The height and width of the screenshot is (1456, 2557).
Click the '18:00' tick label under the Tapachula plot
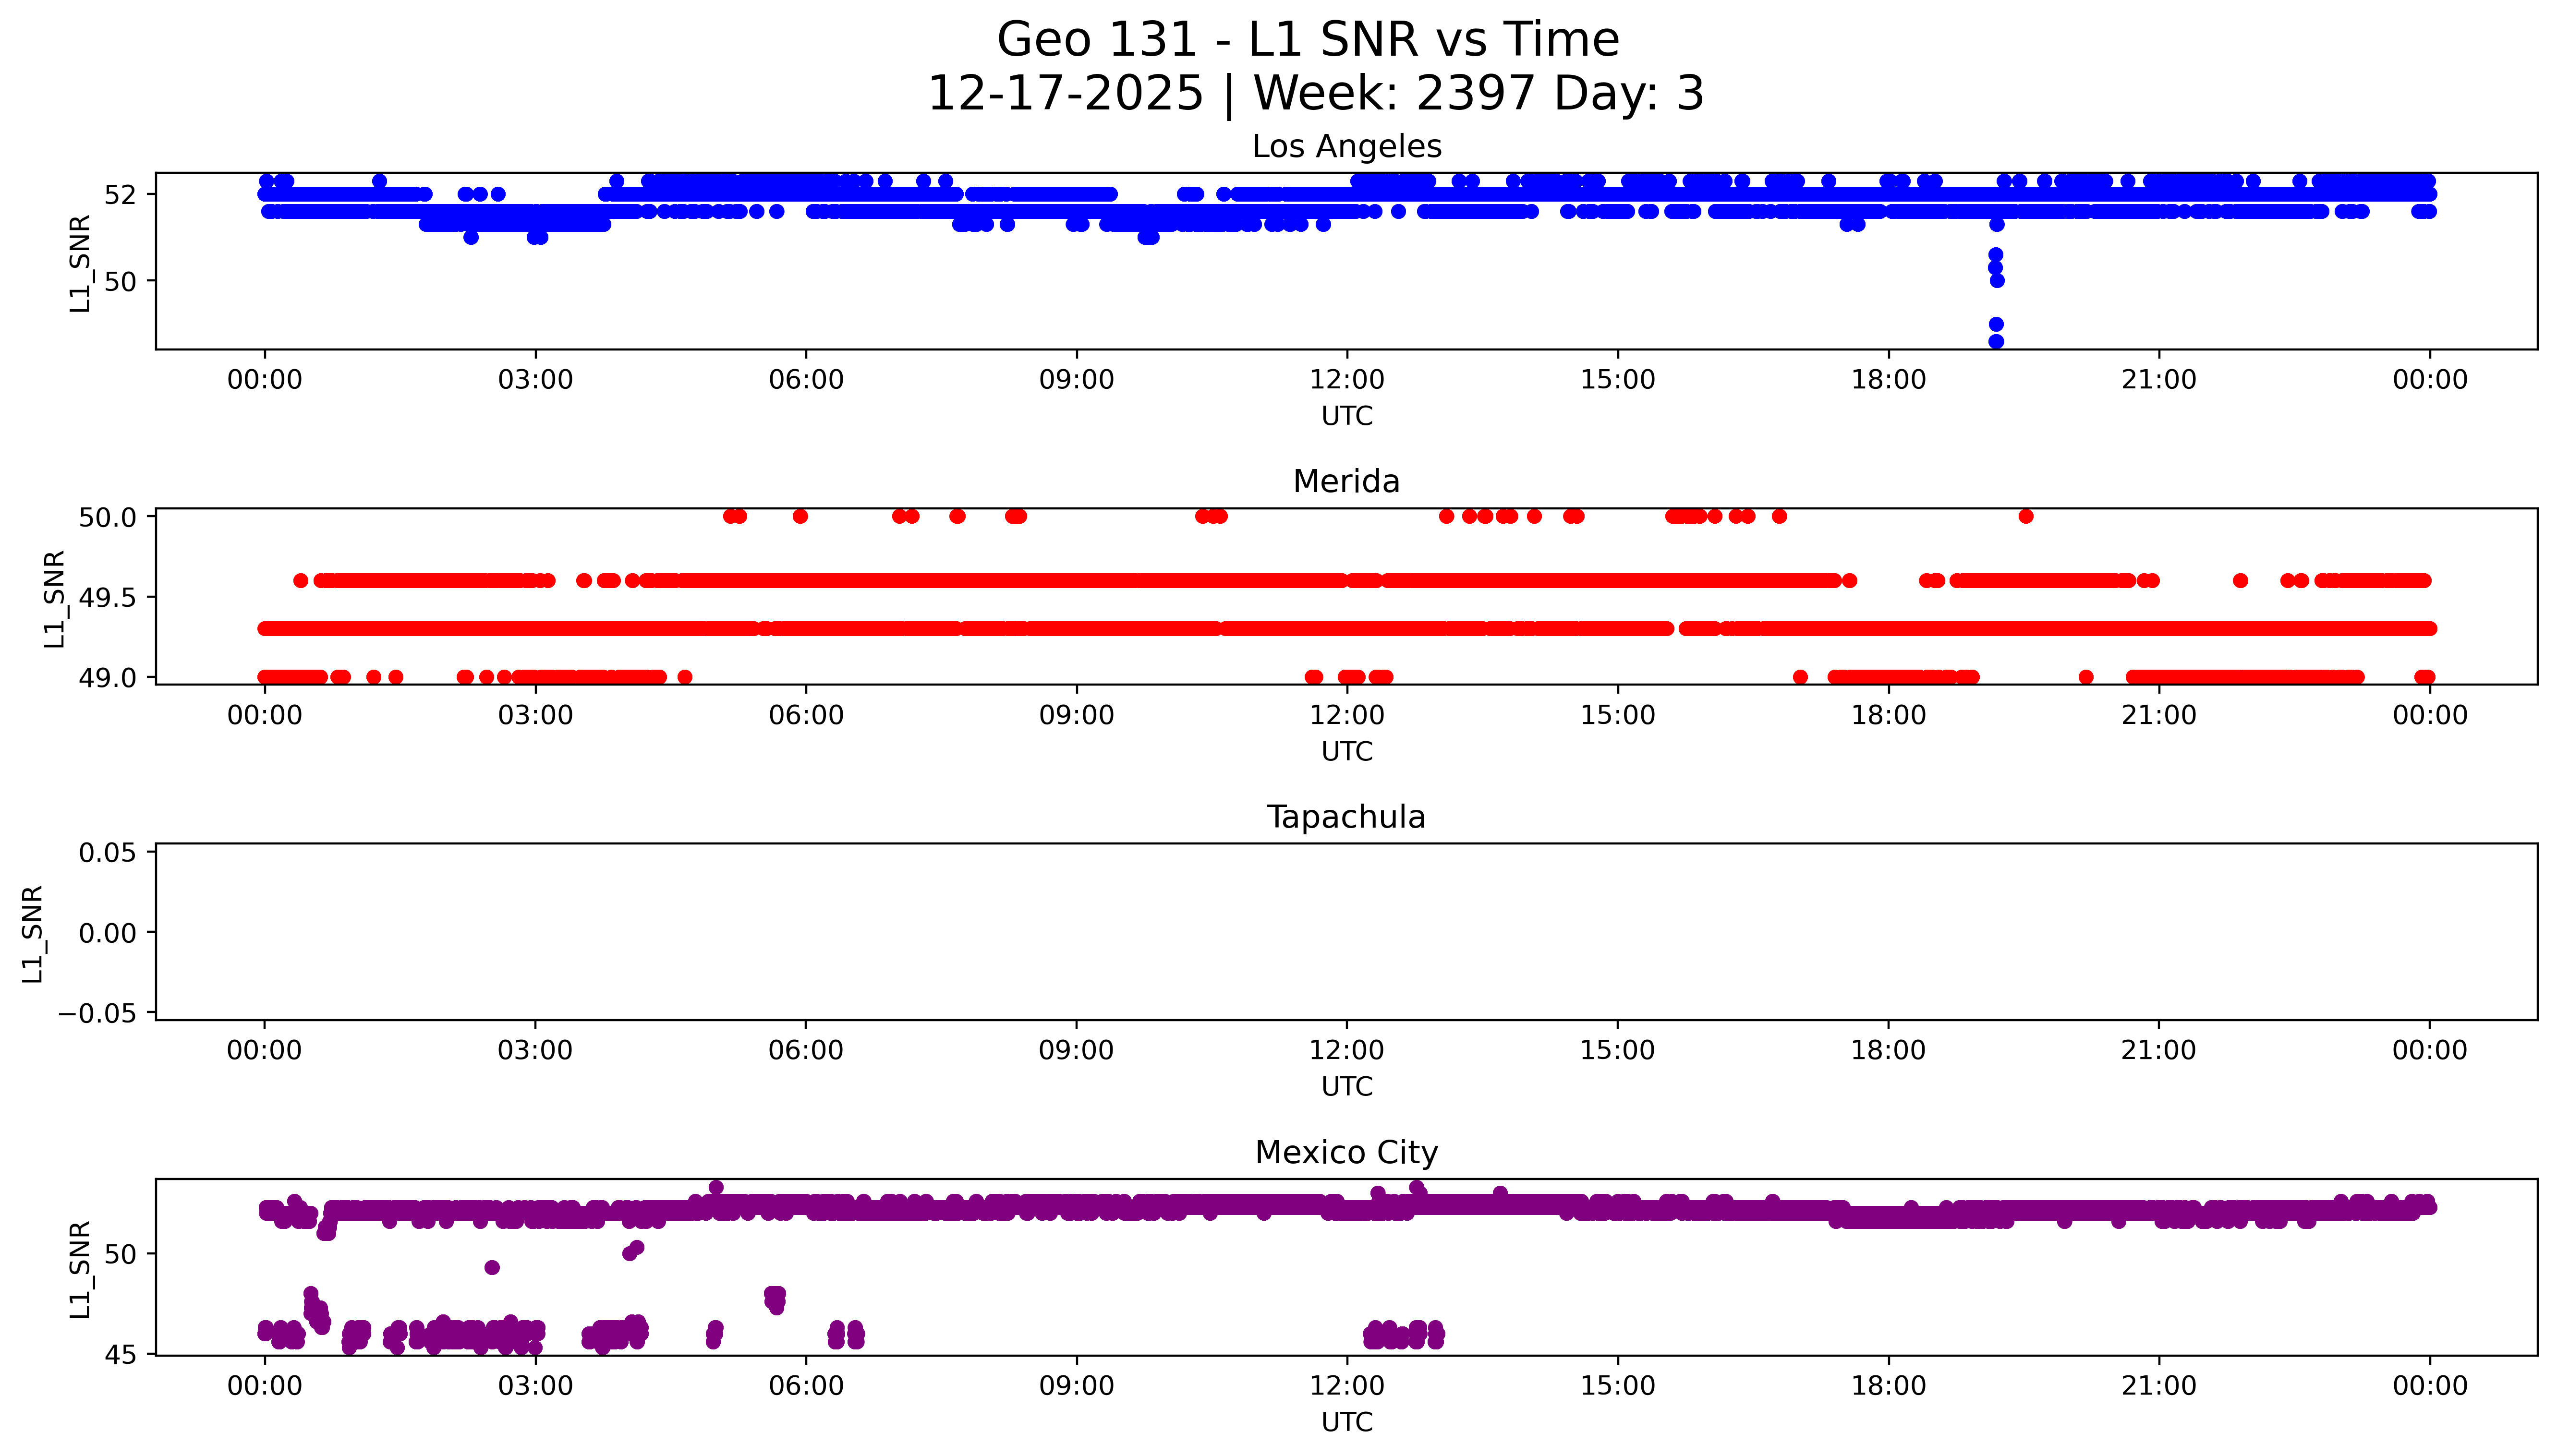[1888, 1050]
